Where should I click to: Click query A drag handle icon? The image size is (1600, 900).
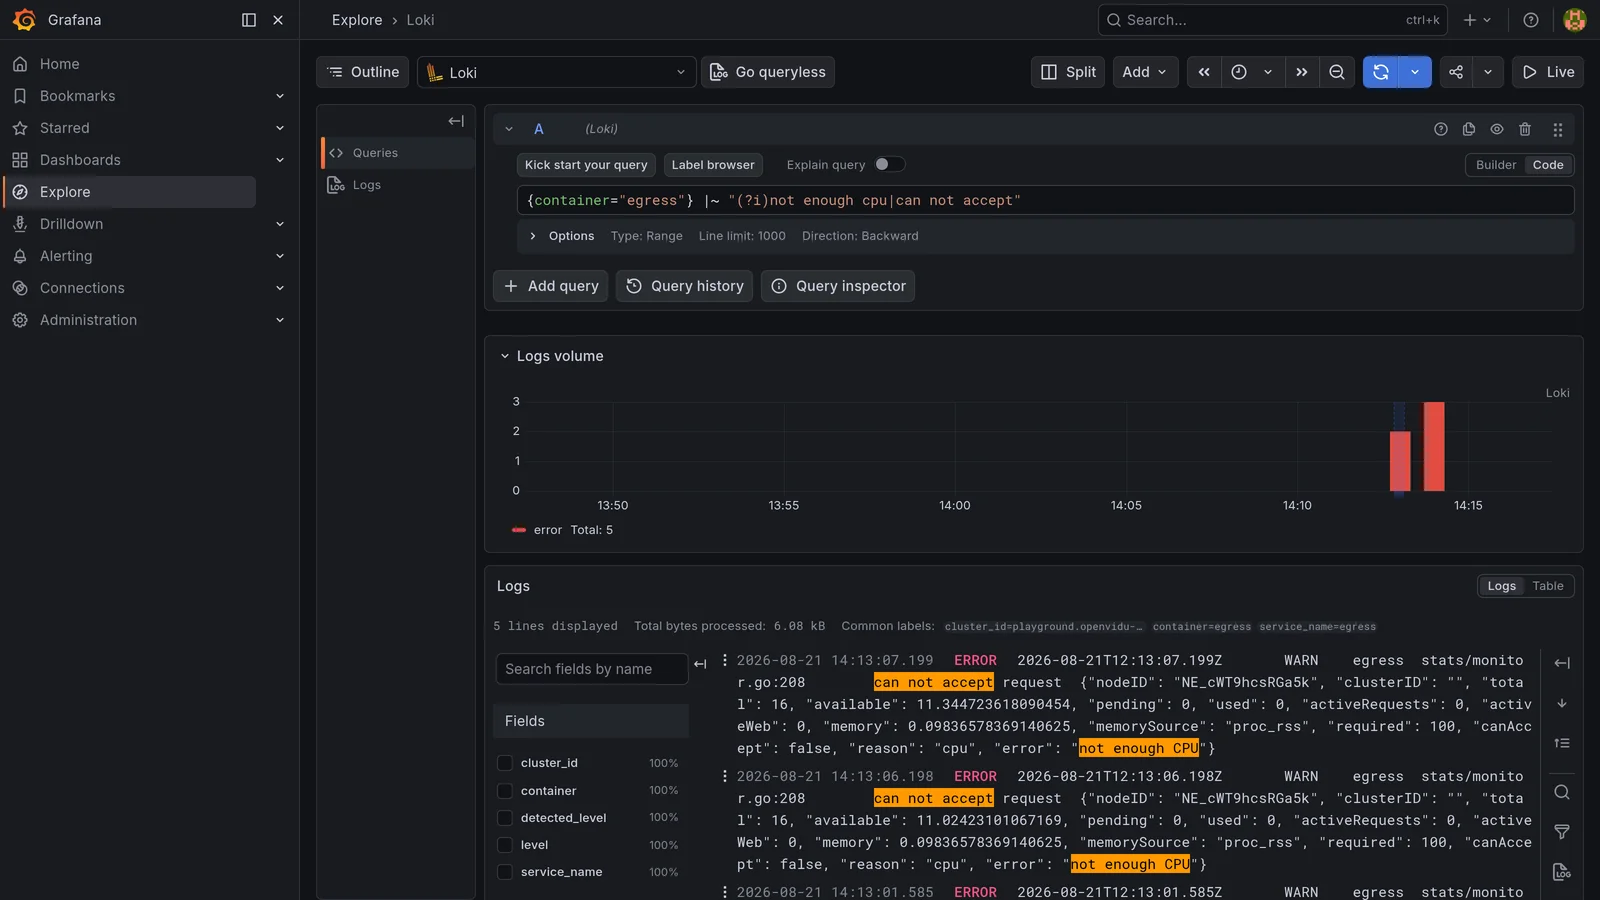click(x=1557, y=129)
